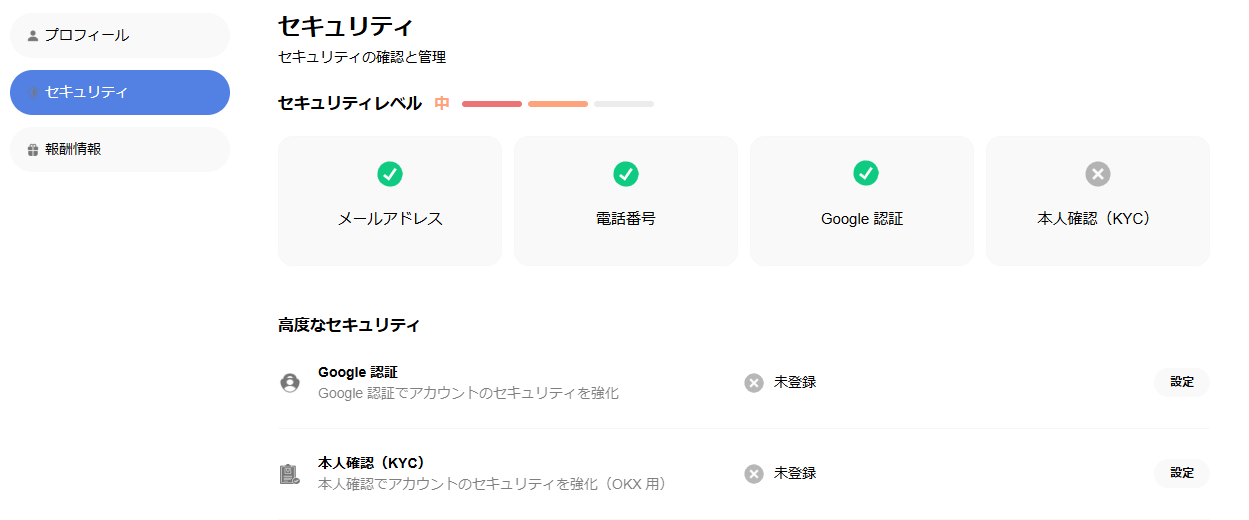Click the 本人確認（KYC）row clipboard icon
1249x520 pixels.
290,474
